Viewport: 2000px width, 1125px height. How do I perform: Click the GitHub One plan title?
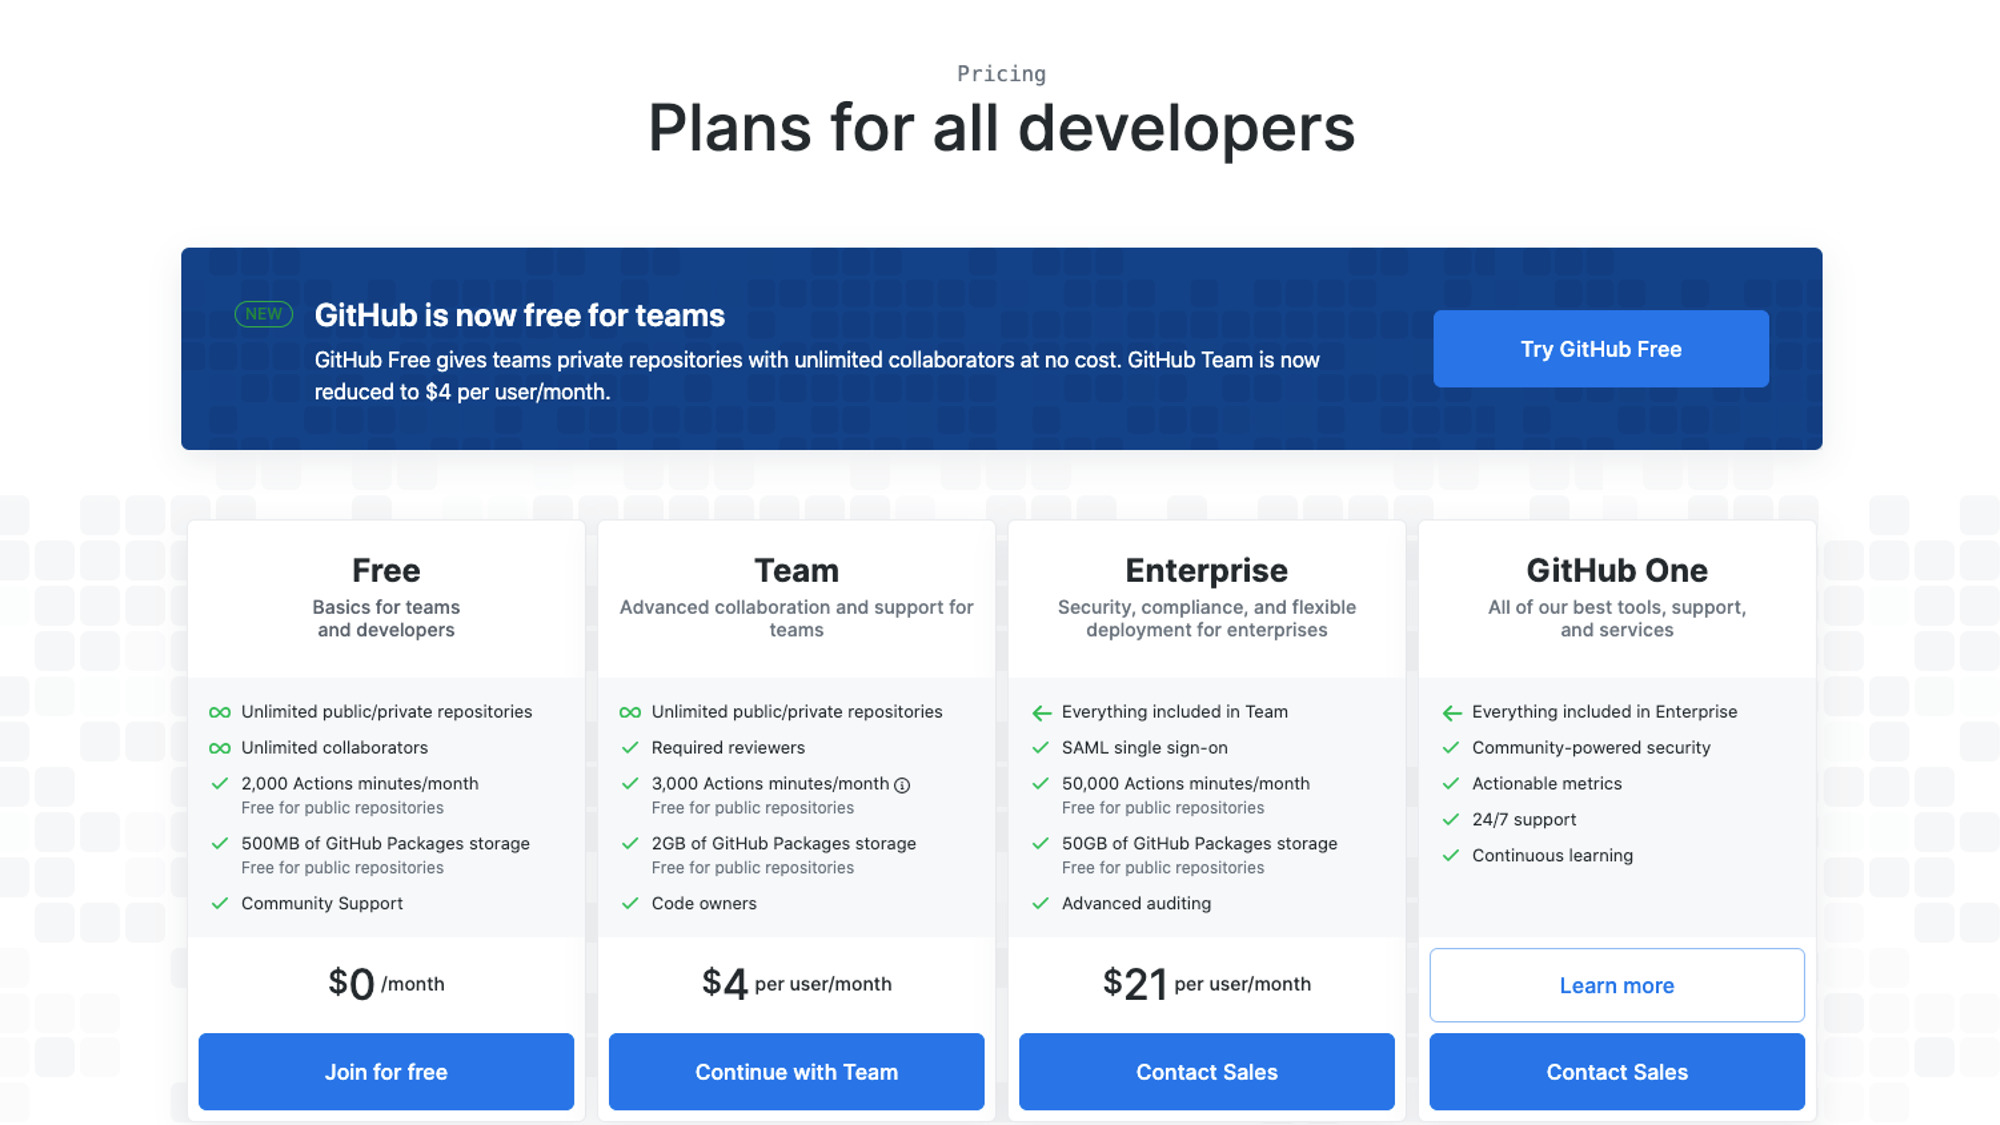[x=1616, y=570]
